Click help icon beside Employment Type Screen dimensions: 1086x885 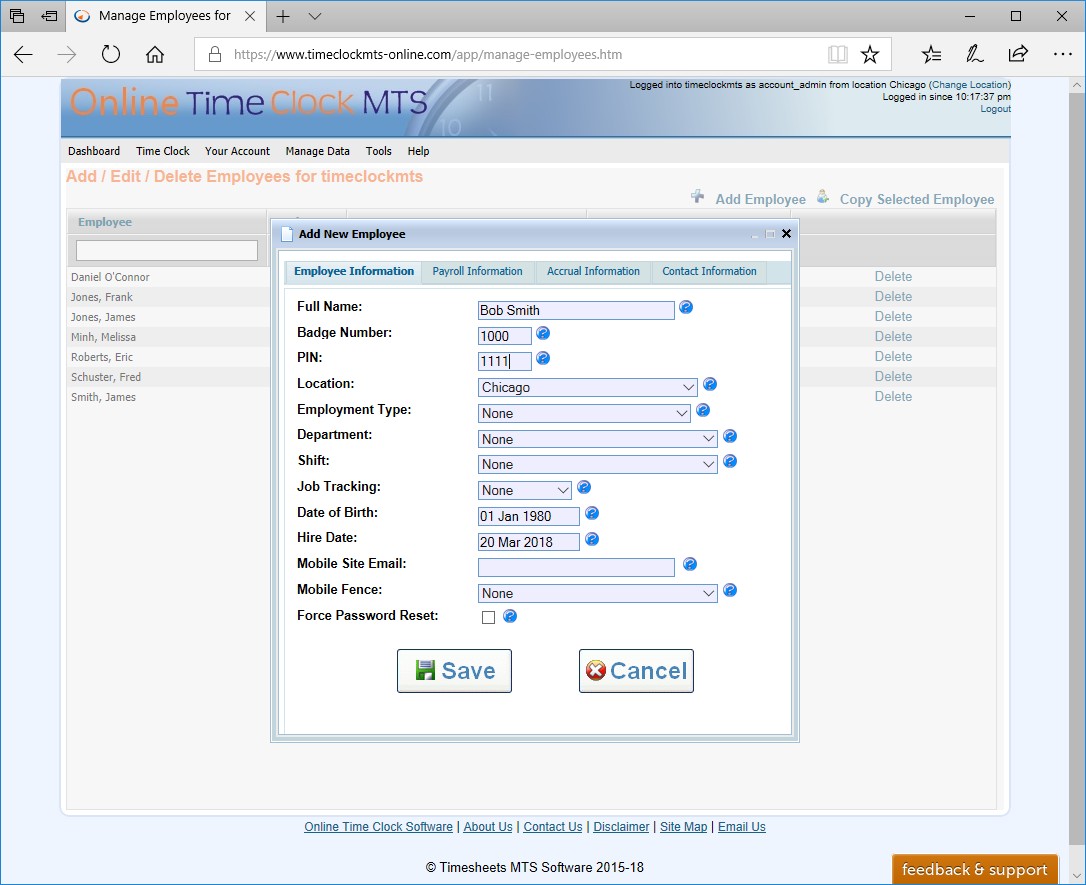pyautogui.click(x=703, y=410)
